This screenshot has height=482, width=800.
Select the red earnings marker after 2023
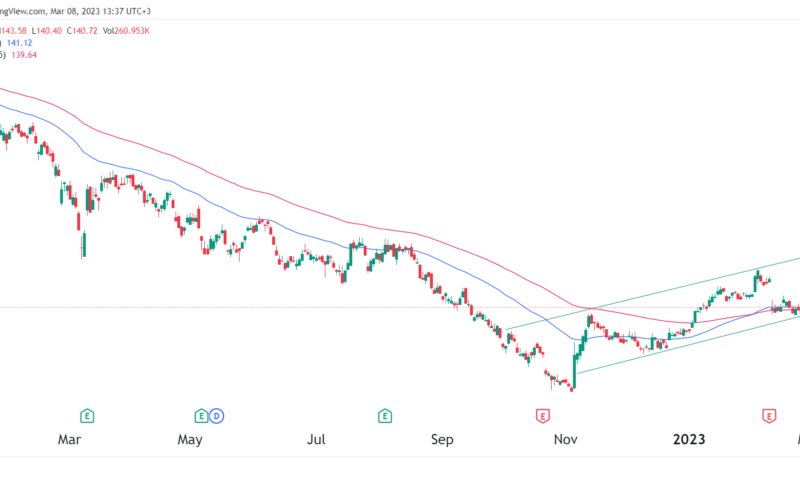769,416
